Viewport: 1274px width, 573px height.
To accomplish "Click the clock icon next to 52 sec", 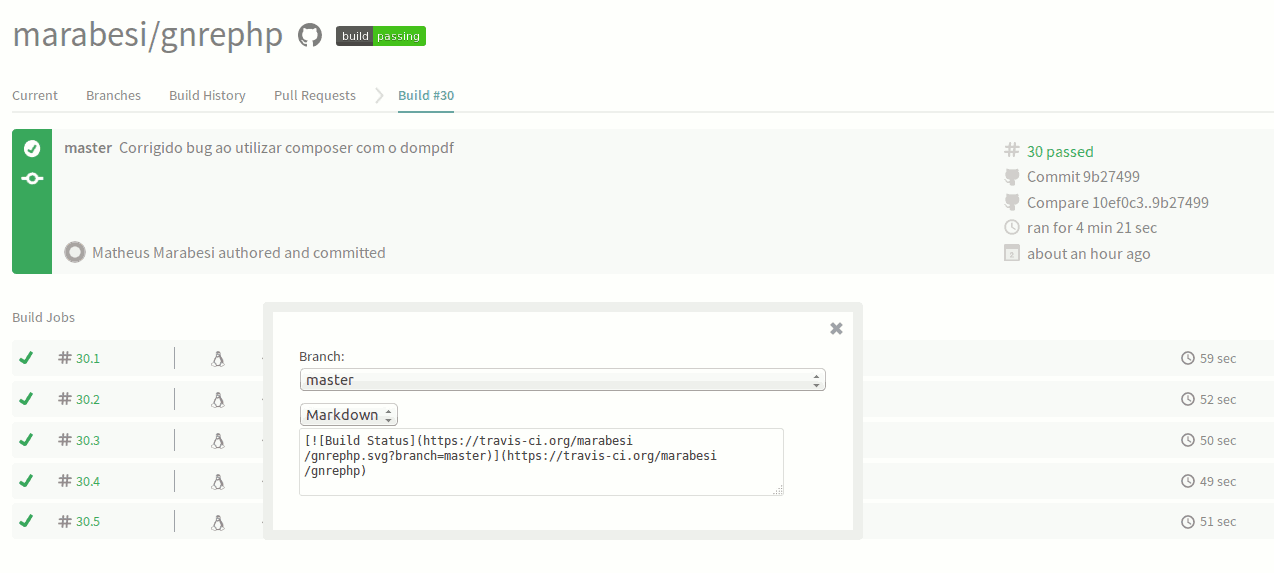I will coord(1188,399).
